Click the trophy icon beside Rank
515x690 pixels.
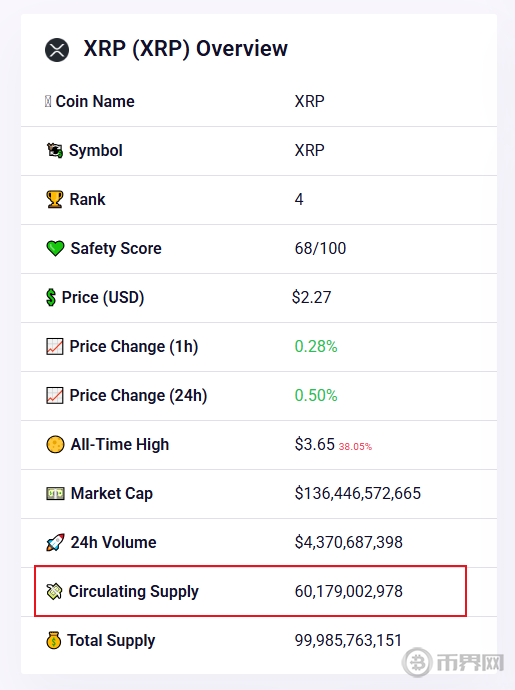coord(55,199)
